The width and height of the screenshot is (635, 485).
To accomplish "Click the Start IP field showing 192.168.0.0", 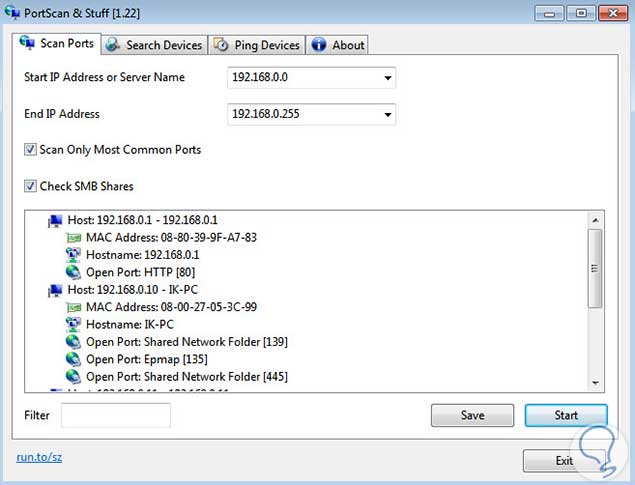I will pyautogui.click(x=311, y=78).
